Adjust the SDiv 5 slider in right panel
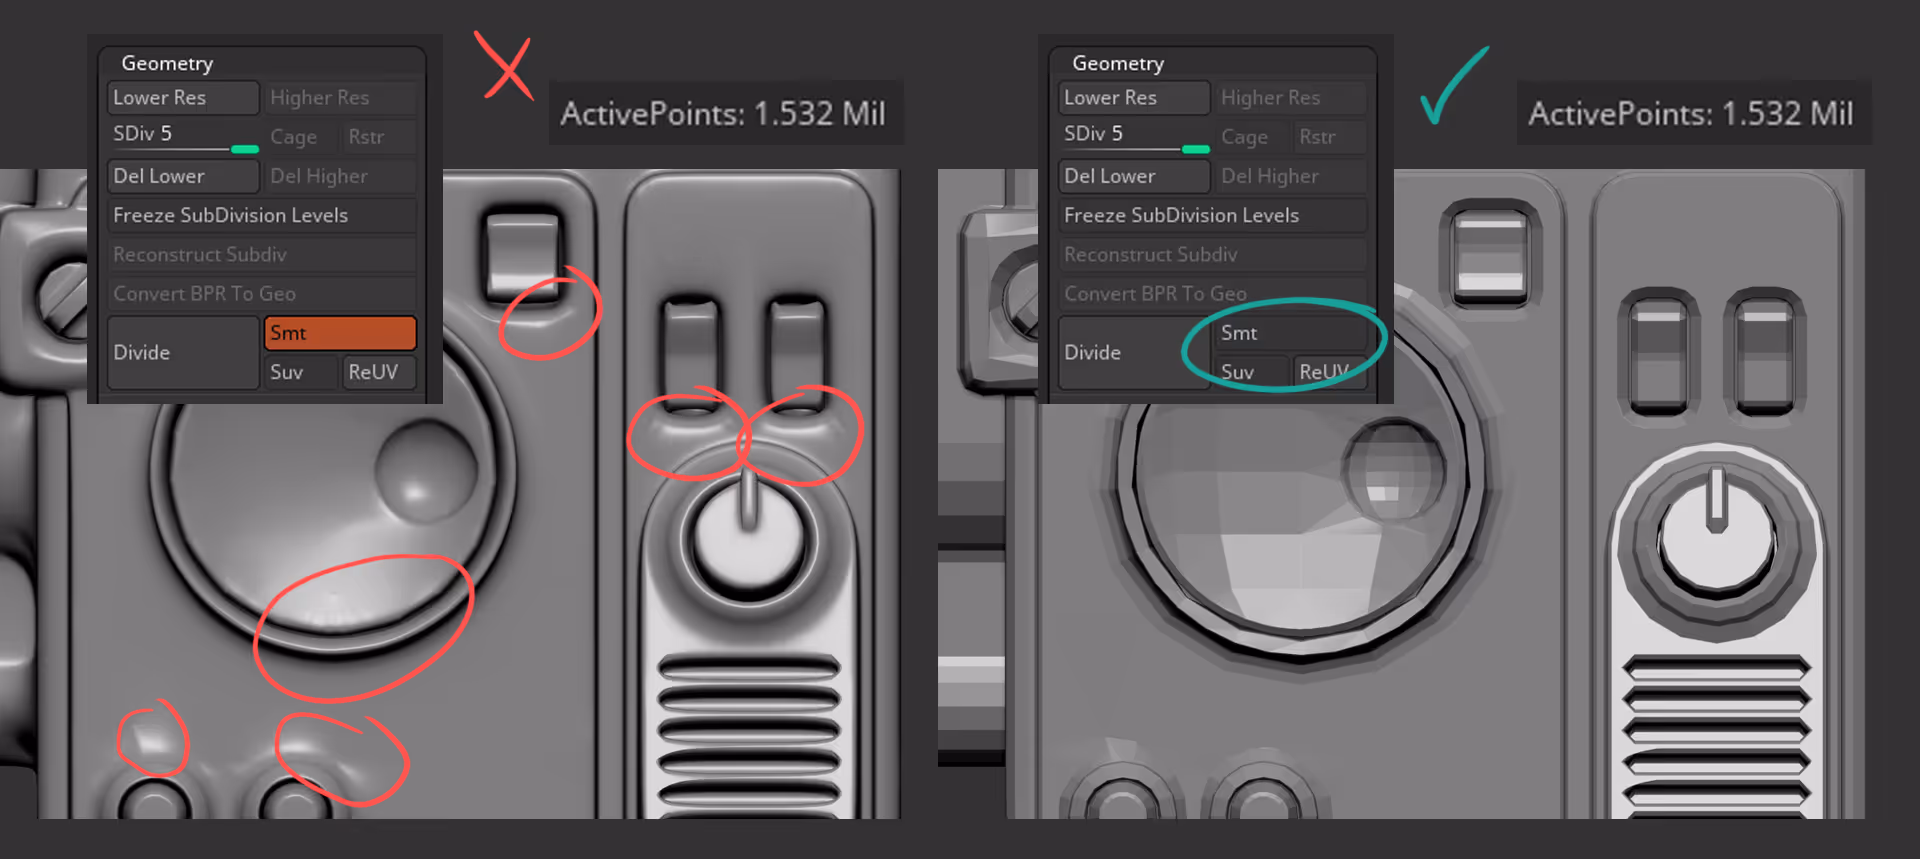 pyautogui.click(x=1134, y=137)
